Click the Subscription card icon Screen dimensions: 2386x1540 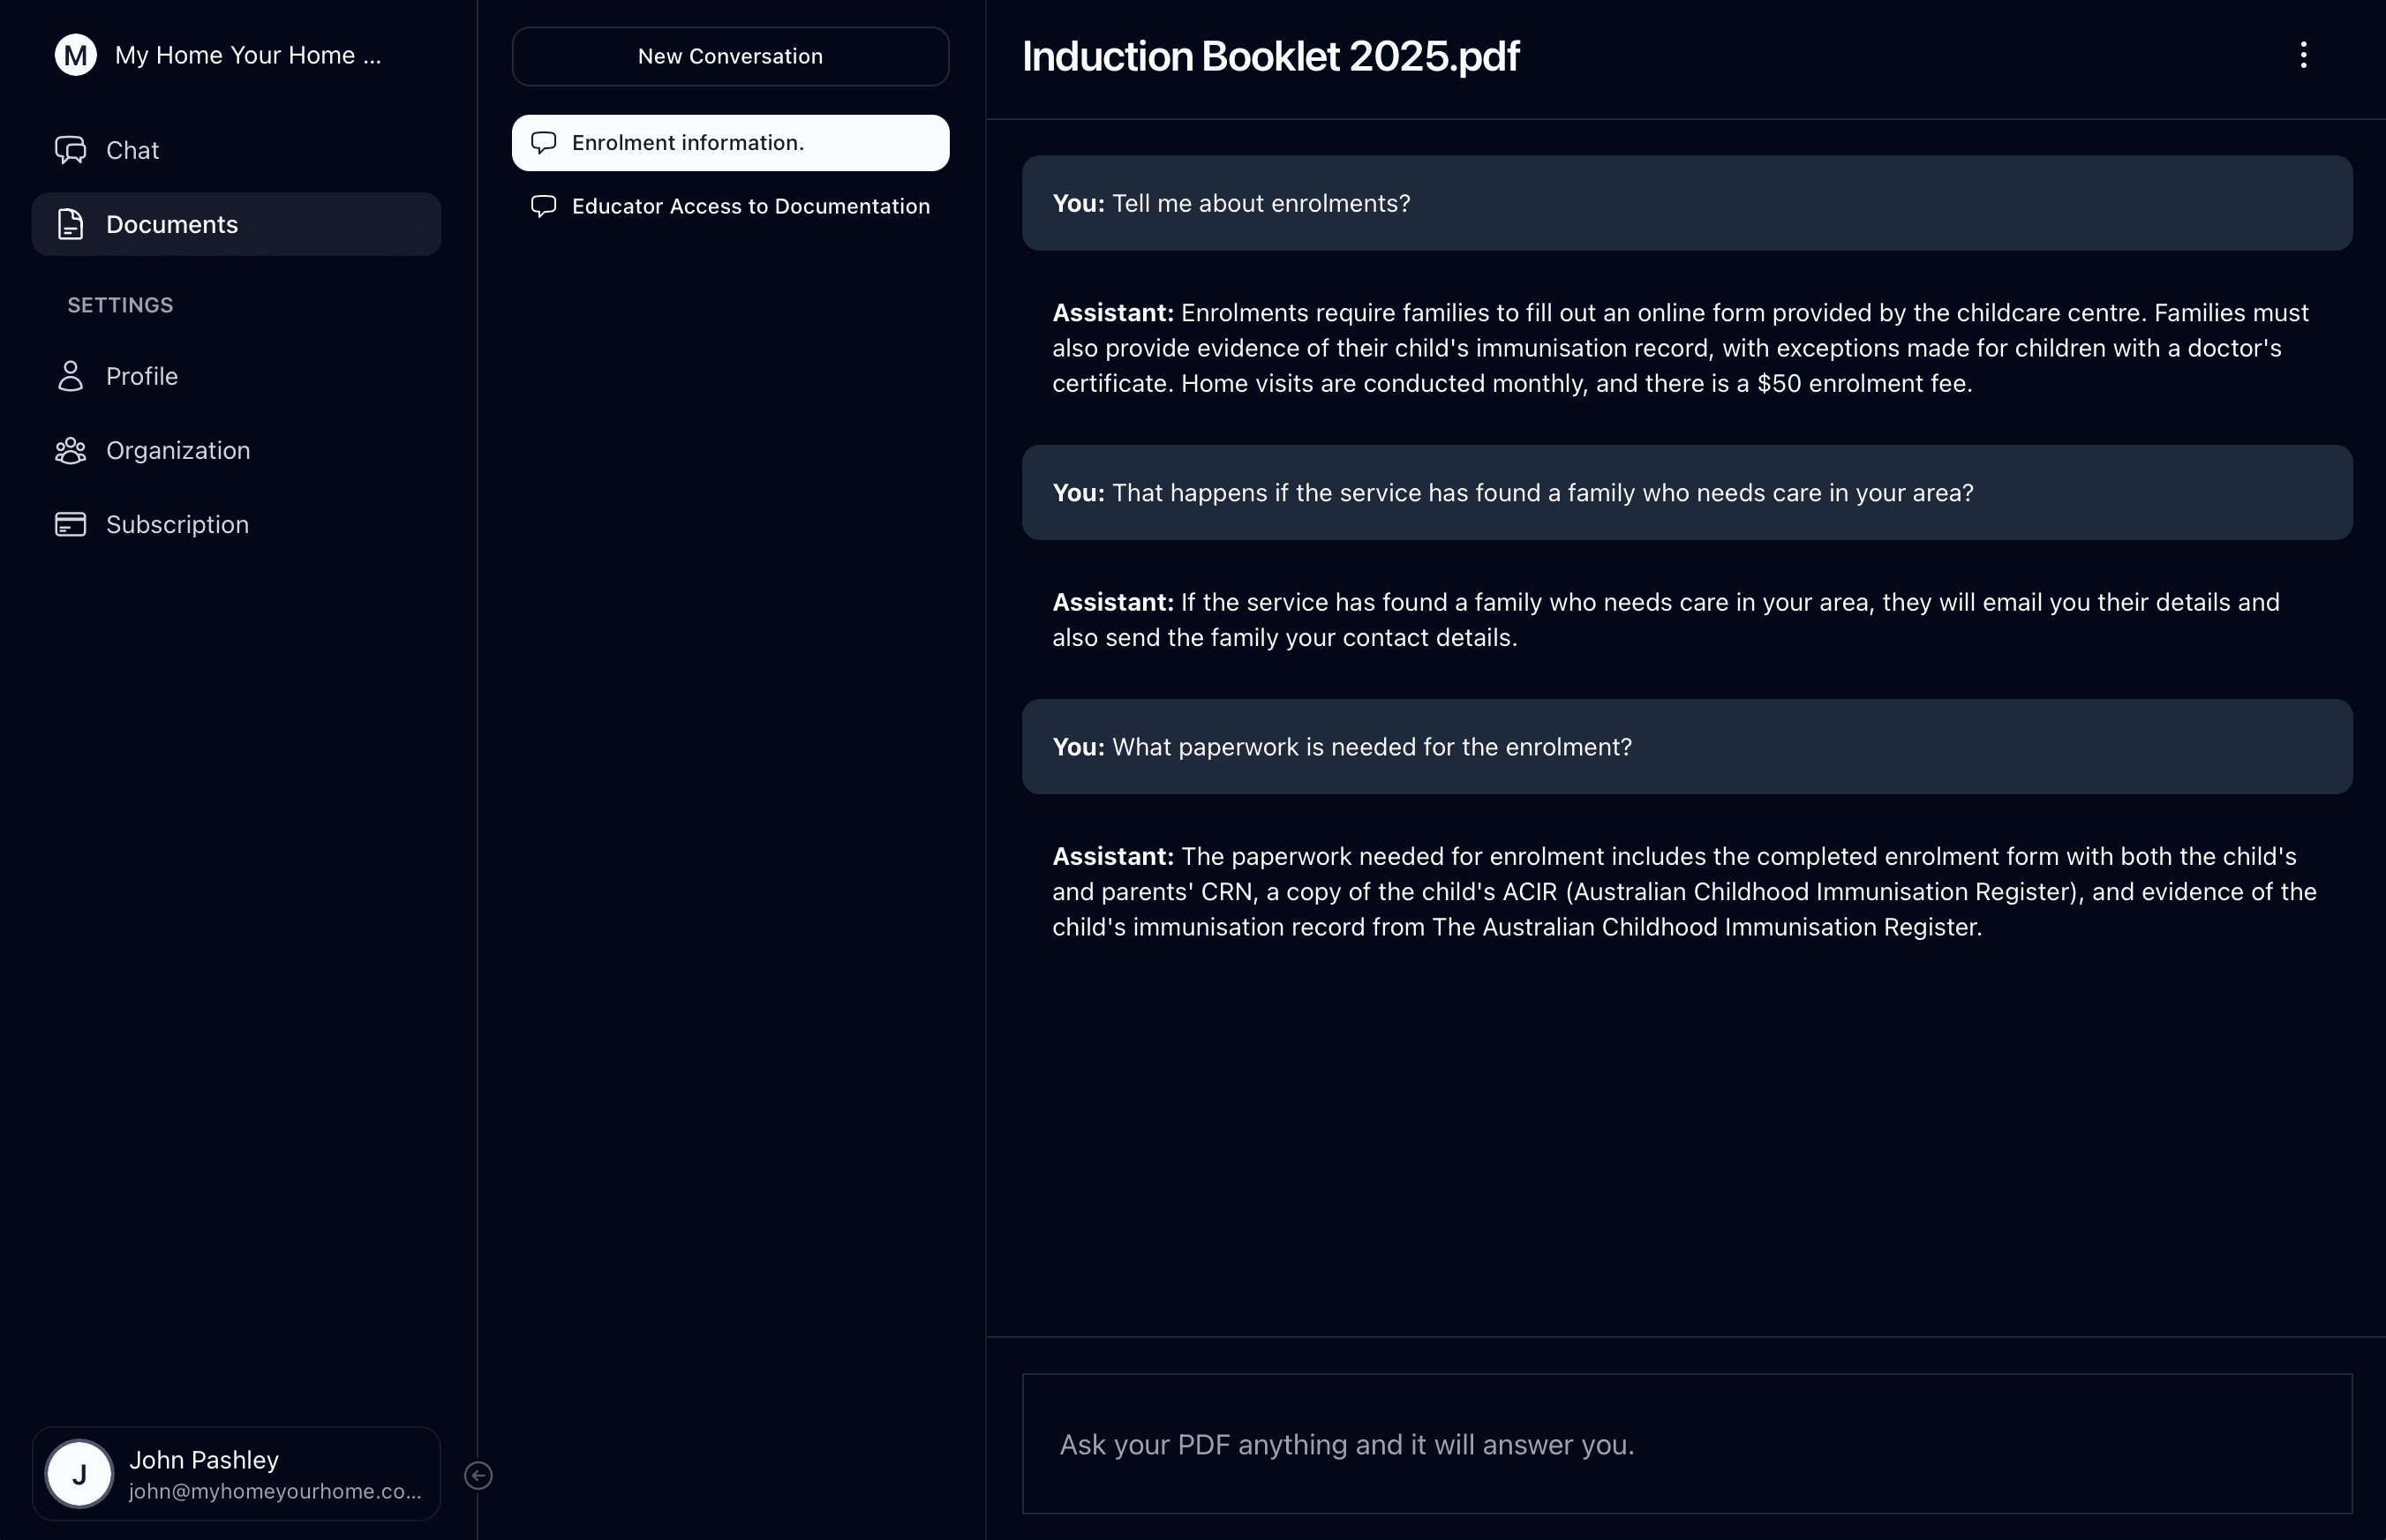click(70, 524)
